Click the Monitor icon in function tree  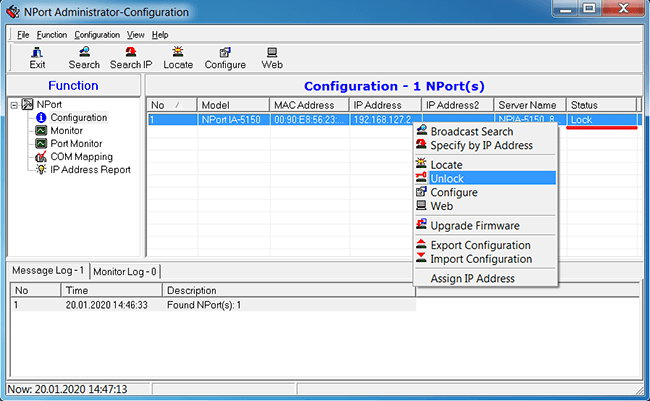click(41, 131)
